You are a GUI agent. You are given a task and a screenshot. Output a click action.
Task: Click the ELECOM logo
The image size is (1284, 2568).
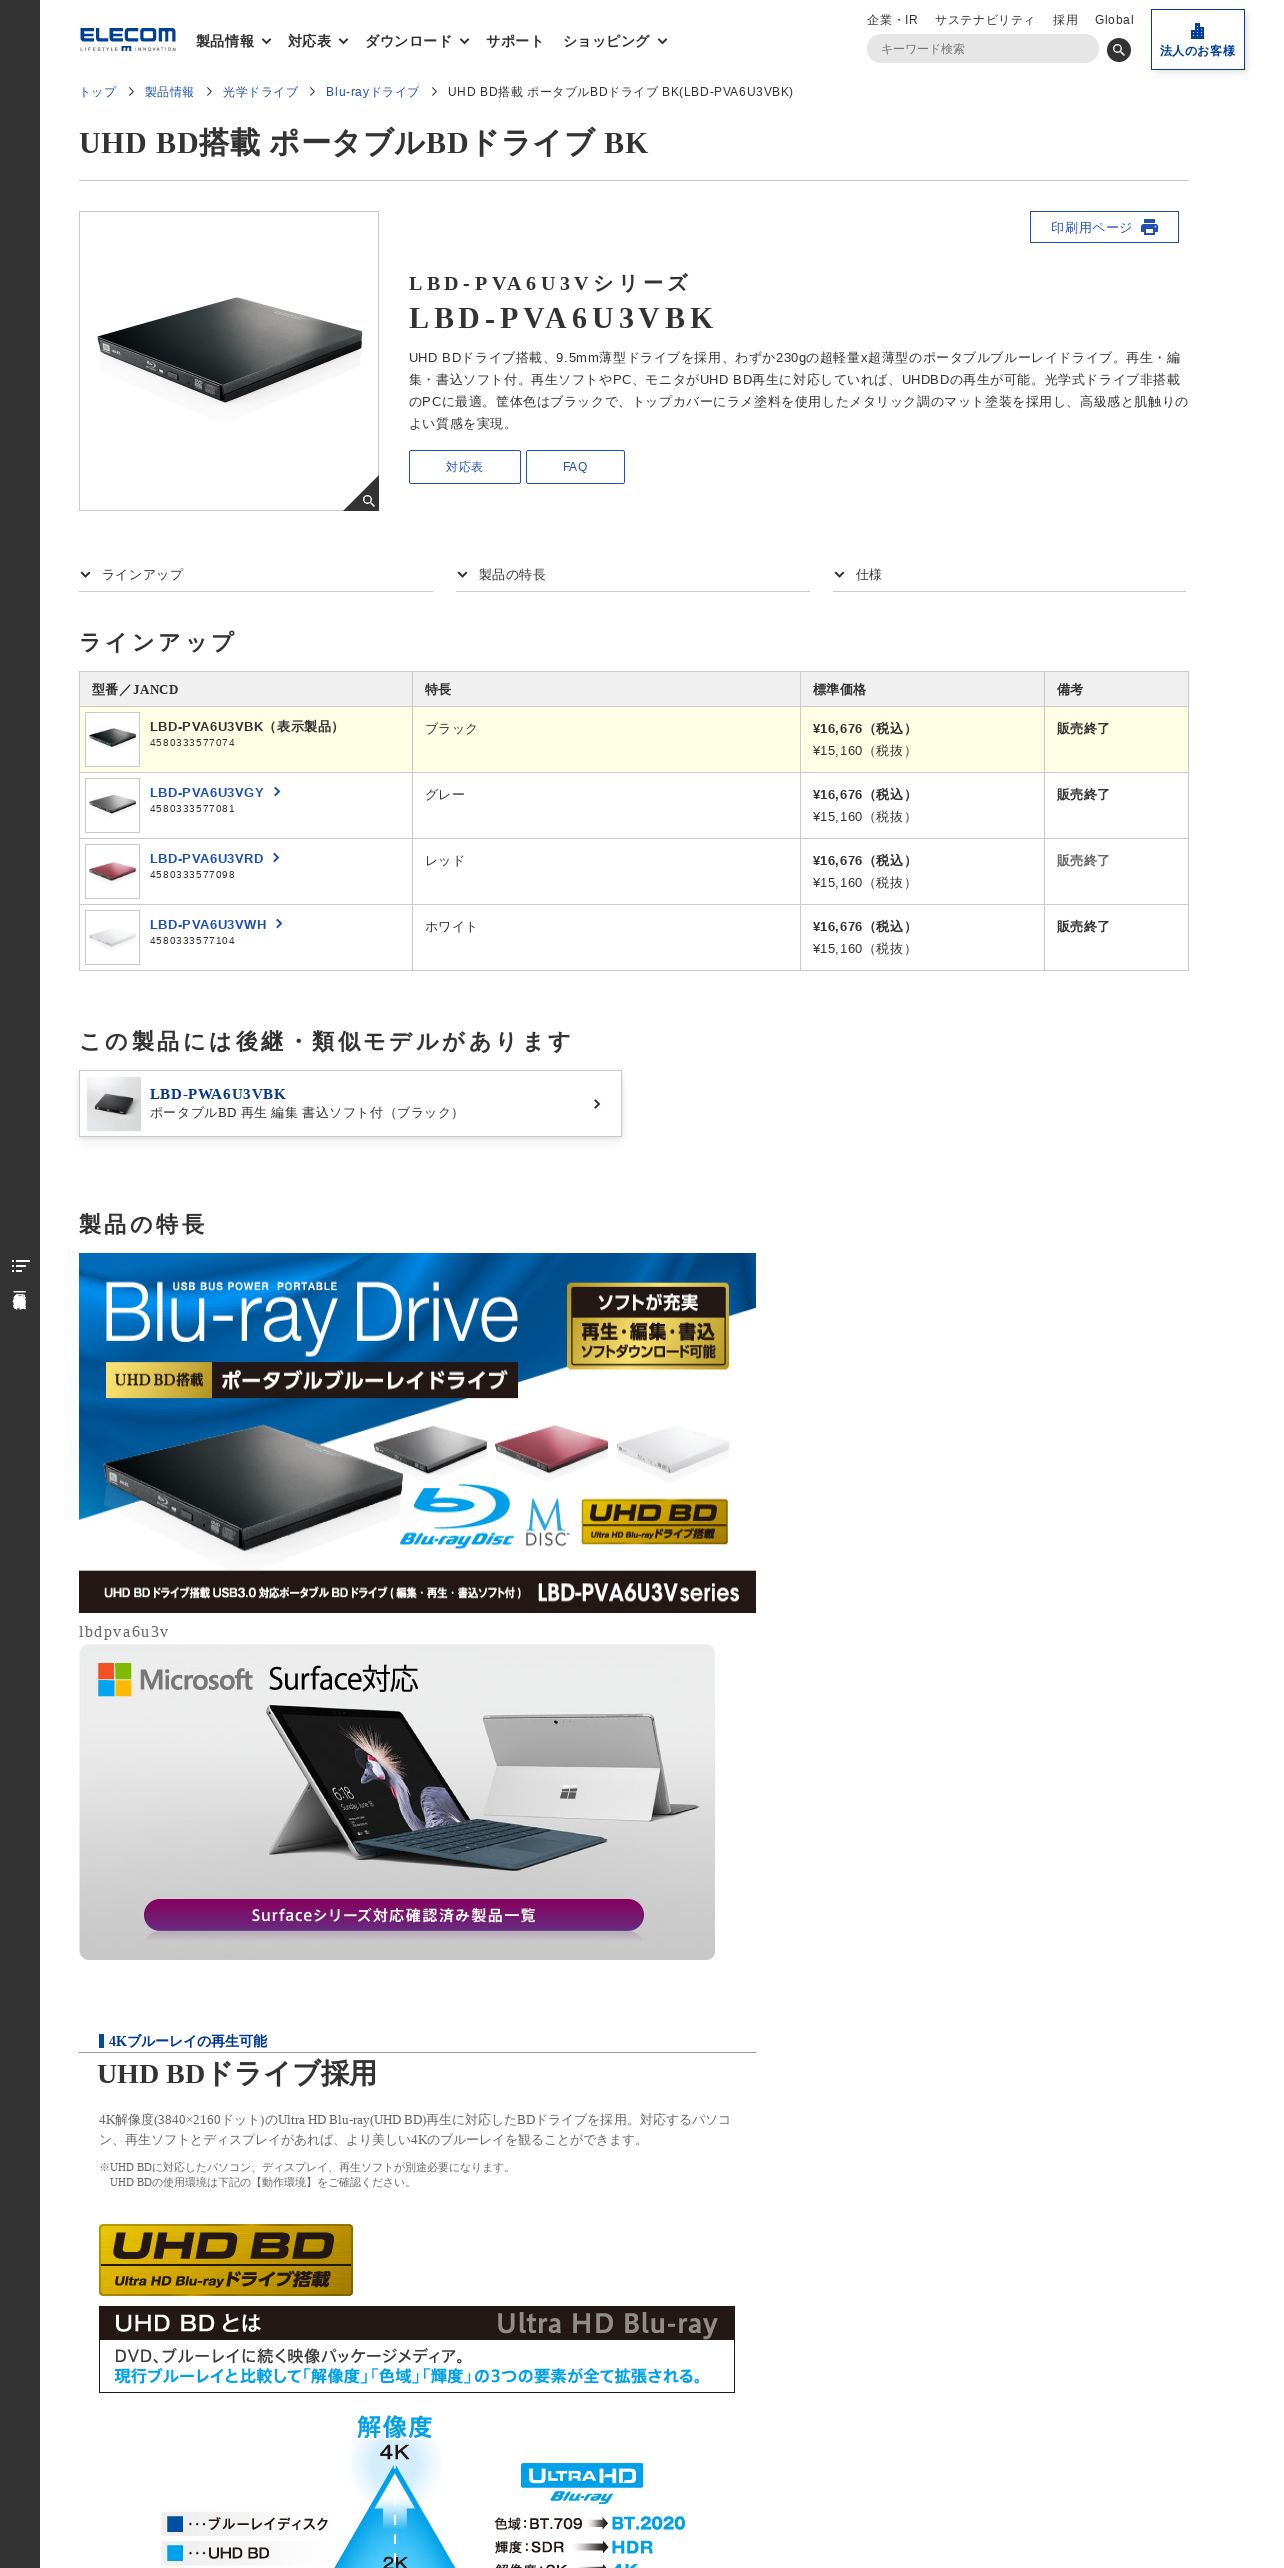[128, 39]
